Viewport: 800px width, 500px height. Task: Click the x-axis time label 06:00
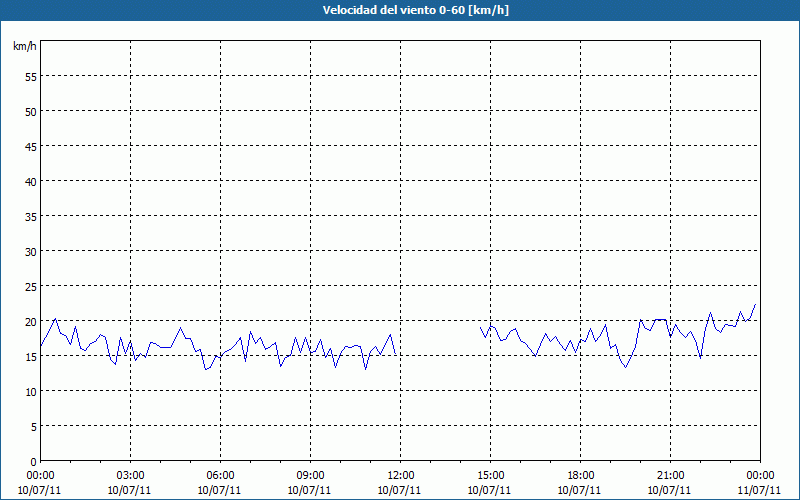point(220,476)
